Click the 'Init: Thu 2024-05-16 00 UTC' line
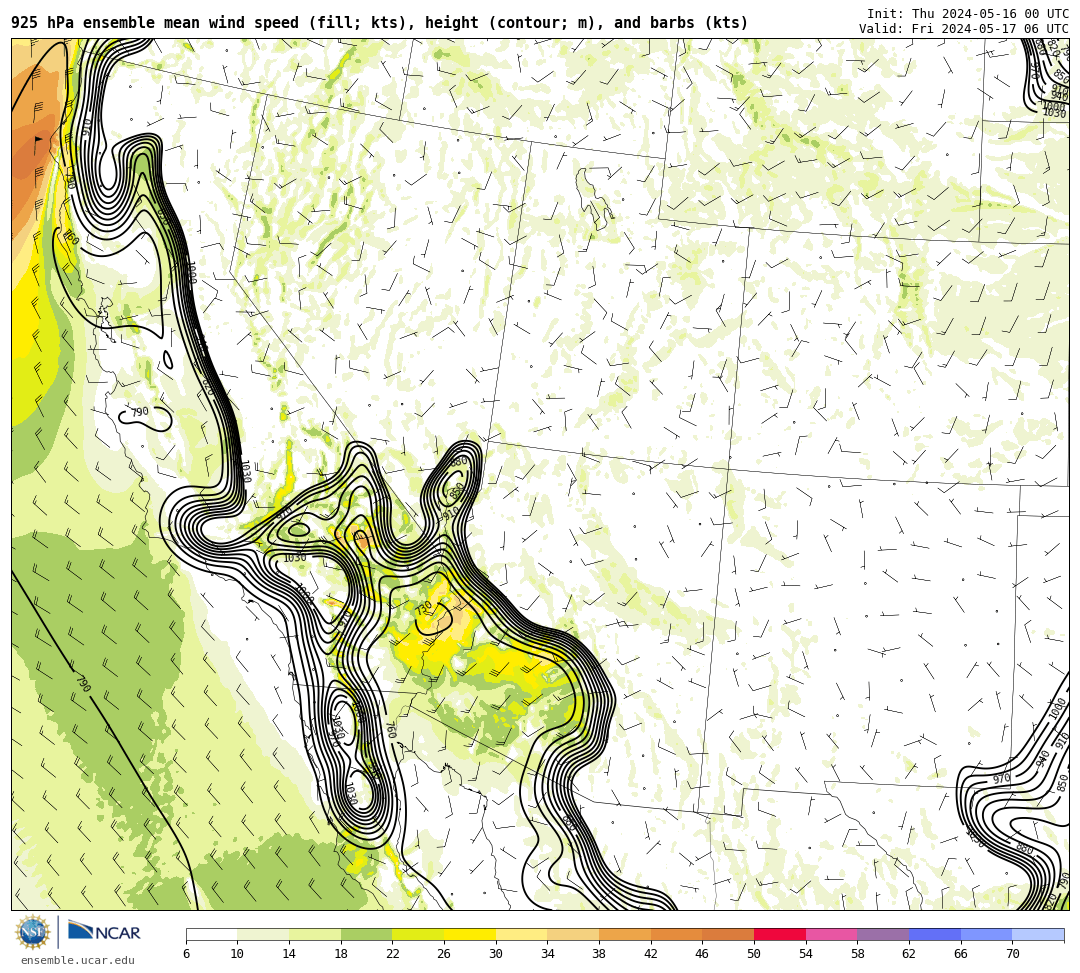The height and width of the screenshot is (973, 1080). 968,14
